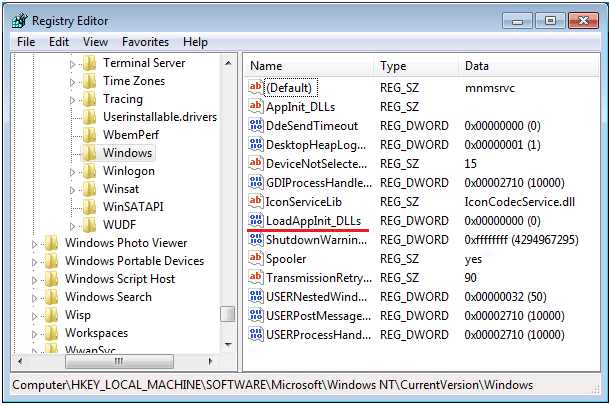Click the DWORD icon beside ShutdownWarnin...

[x=255, y=239]
